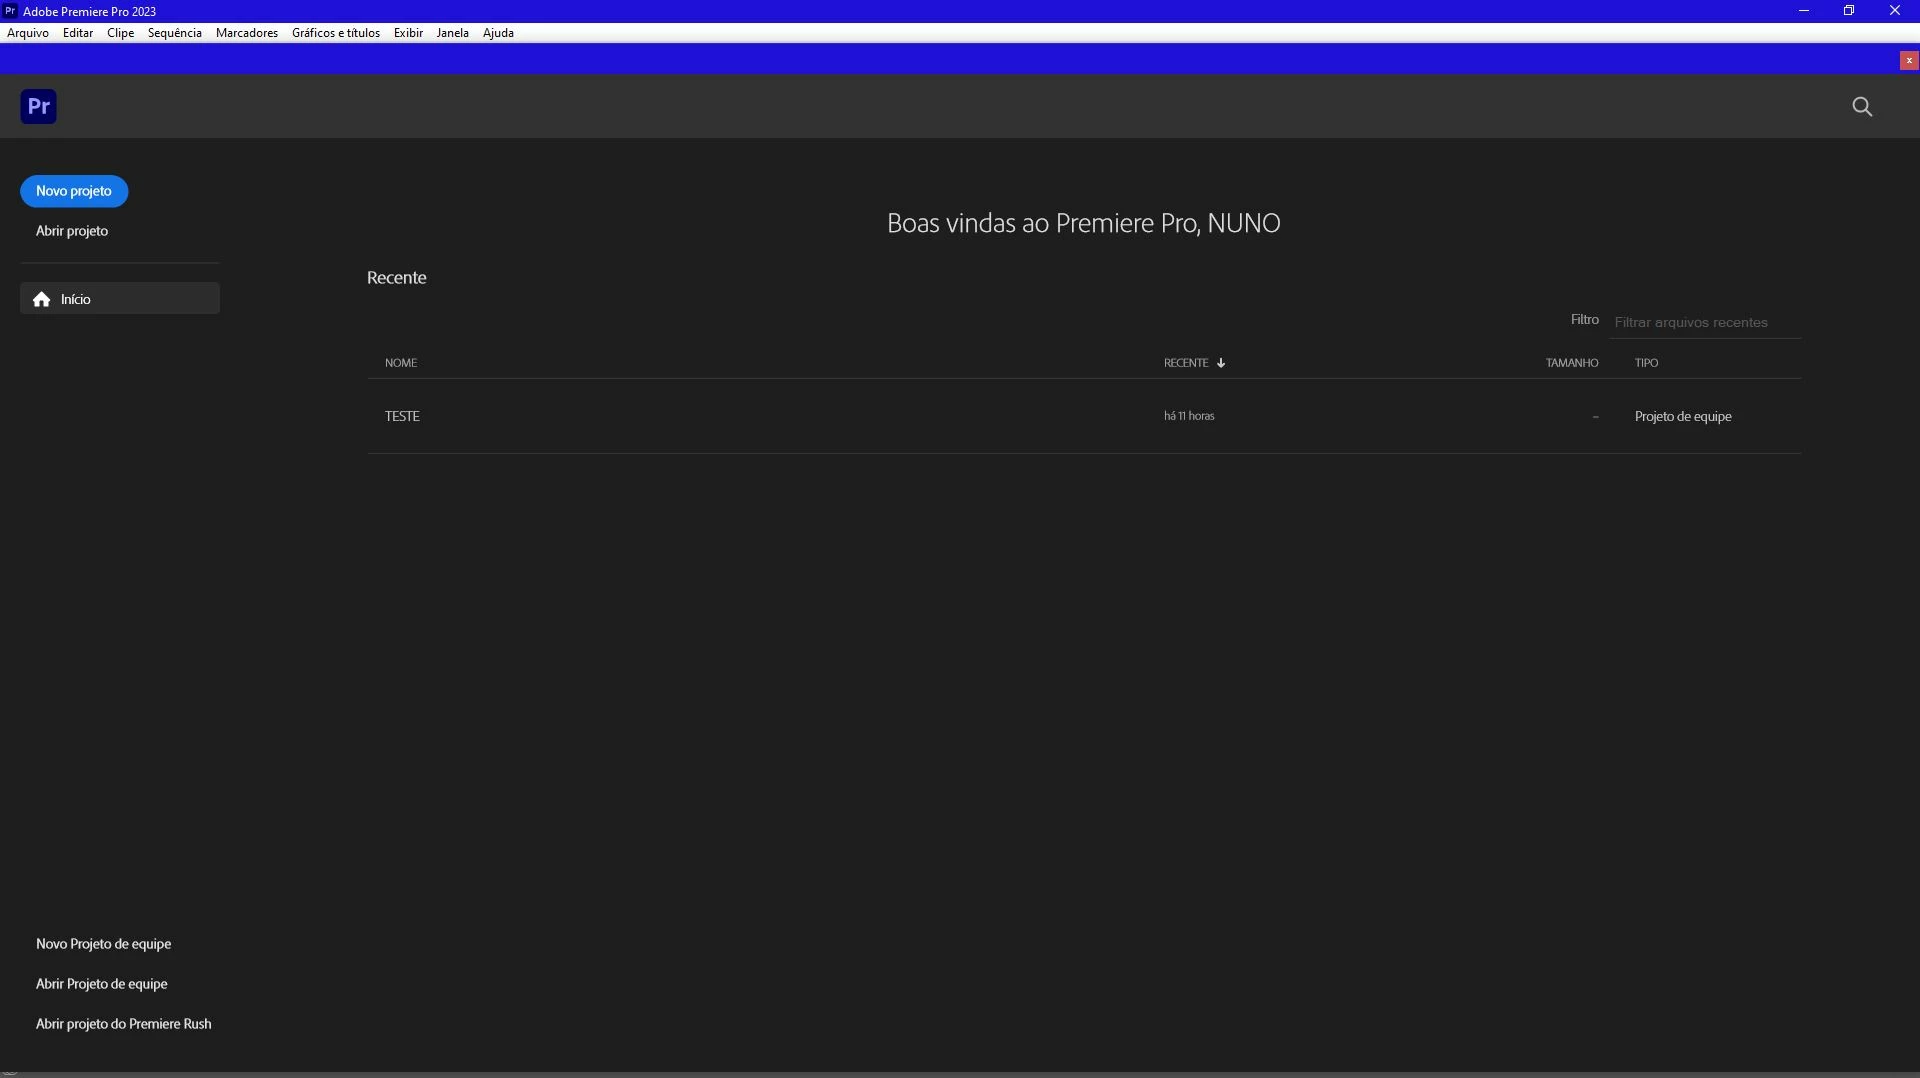
Task: Open the Gráficos e títulos menu
Action: point(335,33)
